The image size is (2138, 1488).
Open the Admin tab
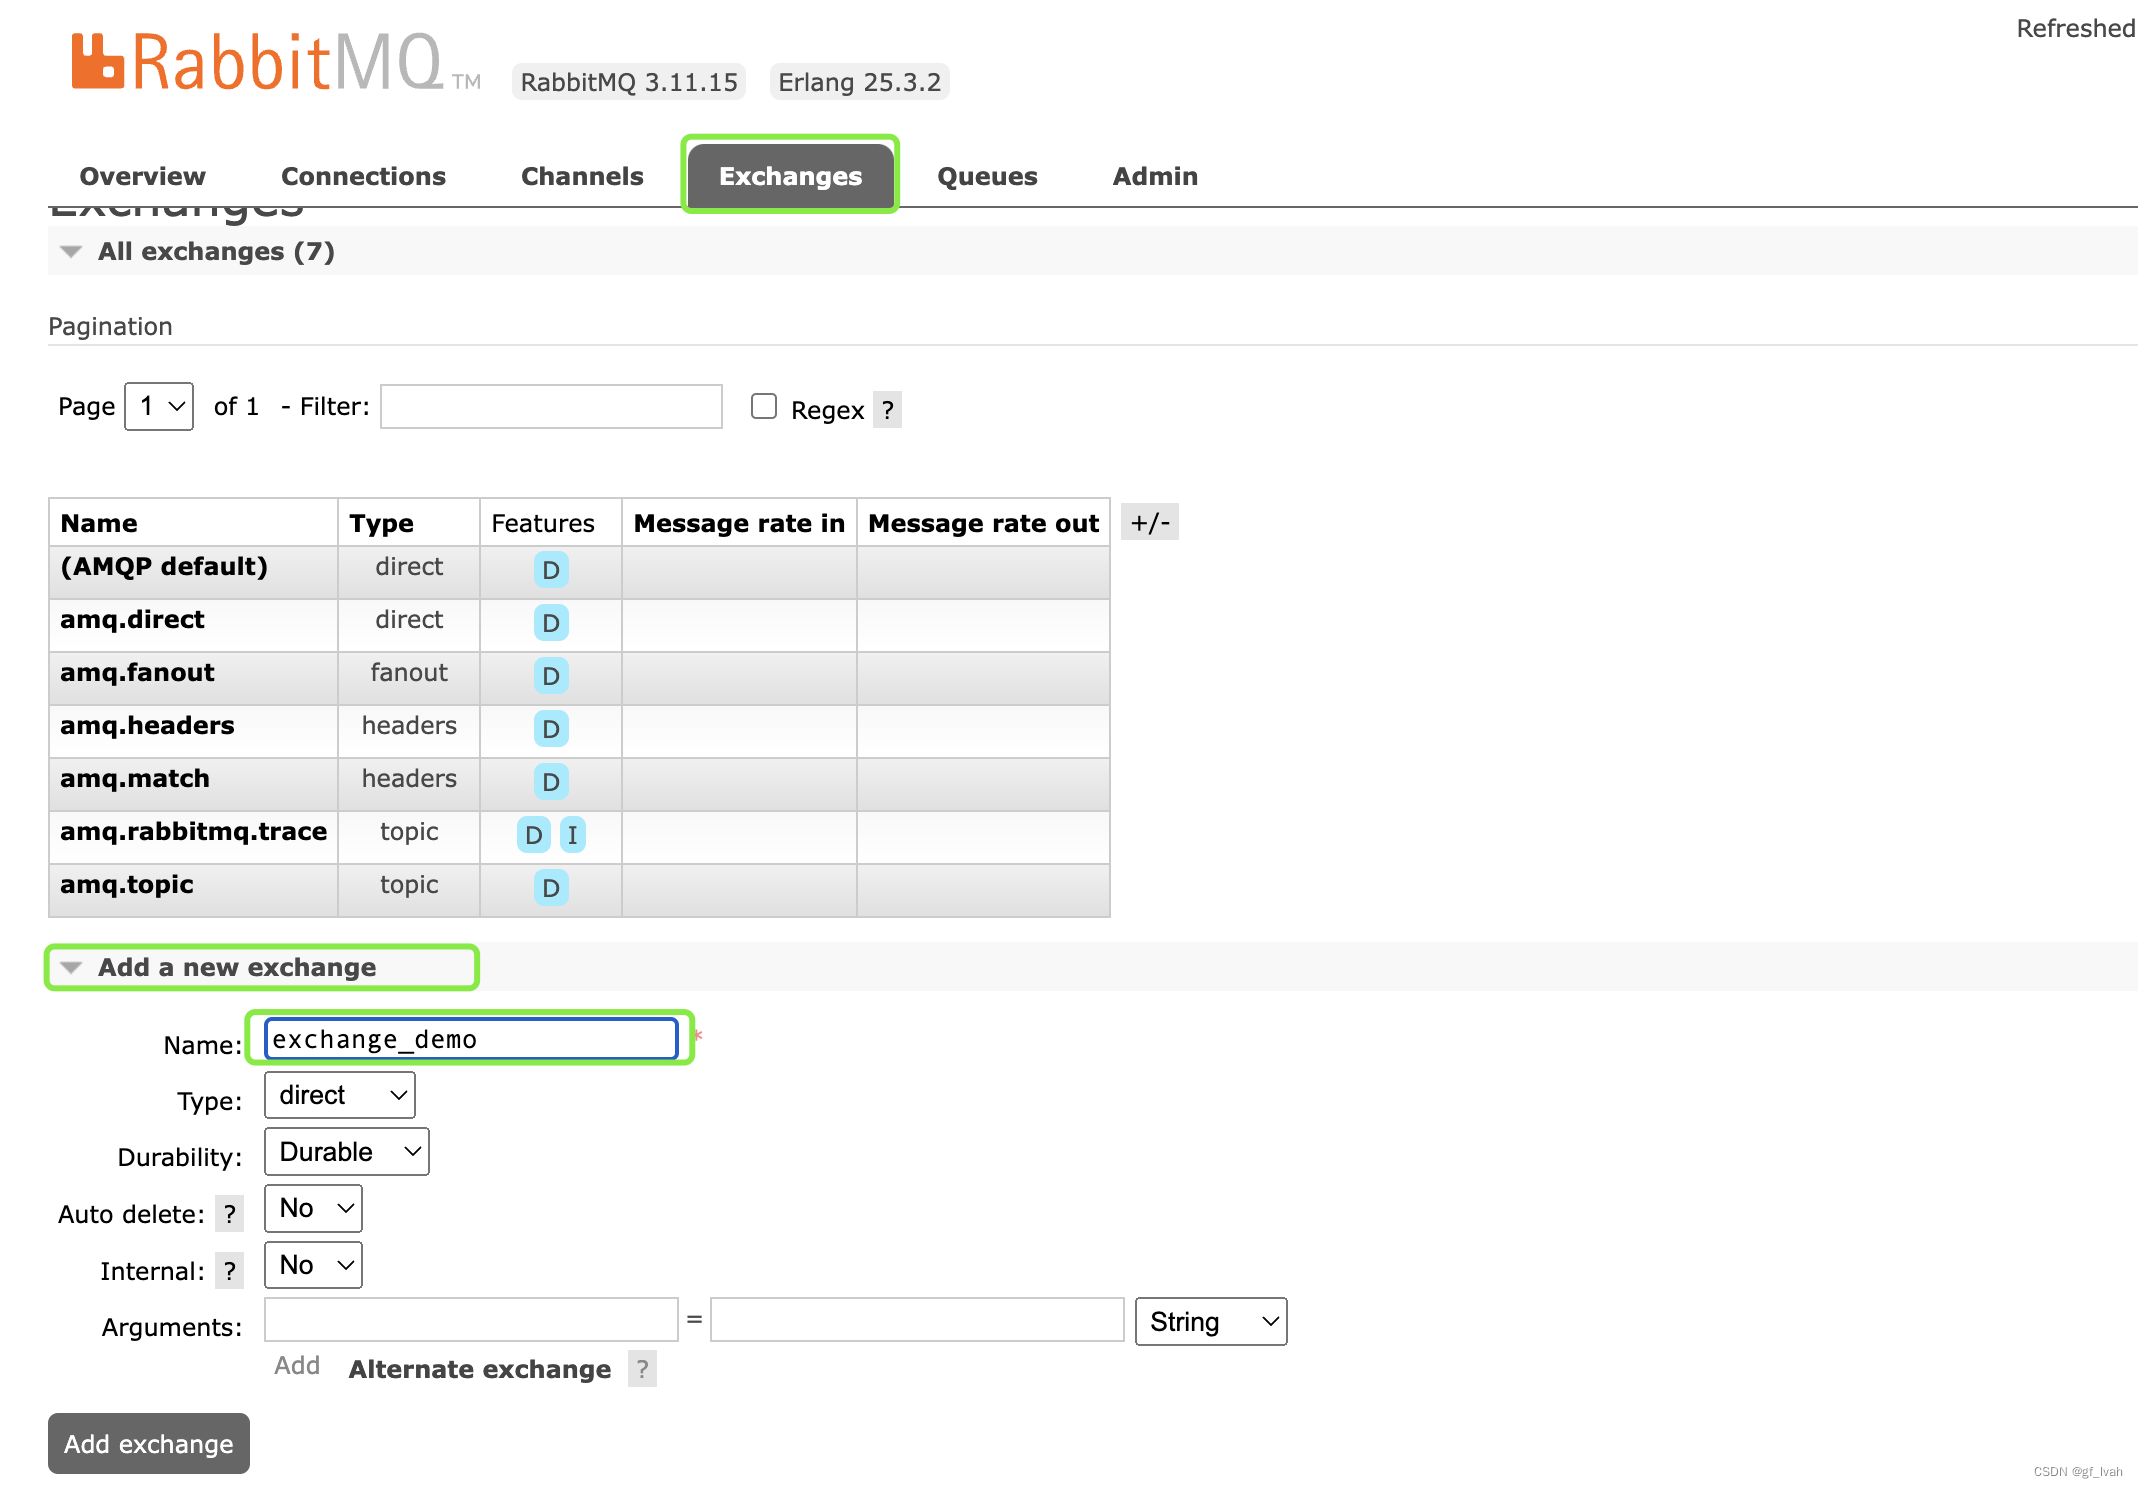click(1155, 176)
